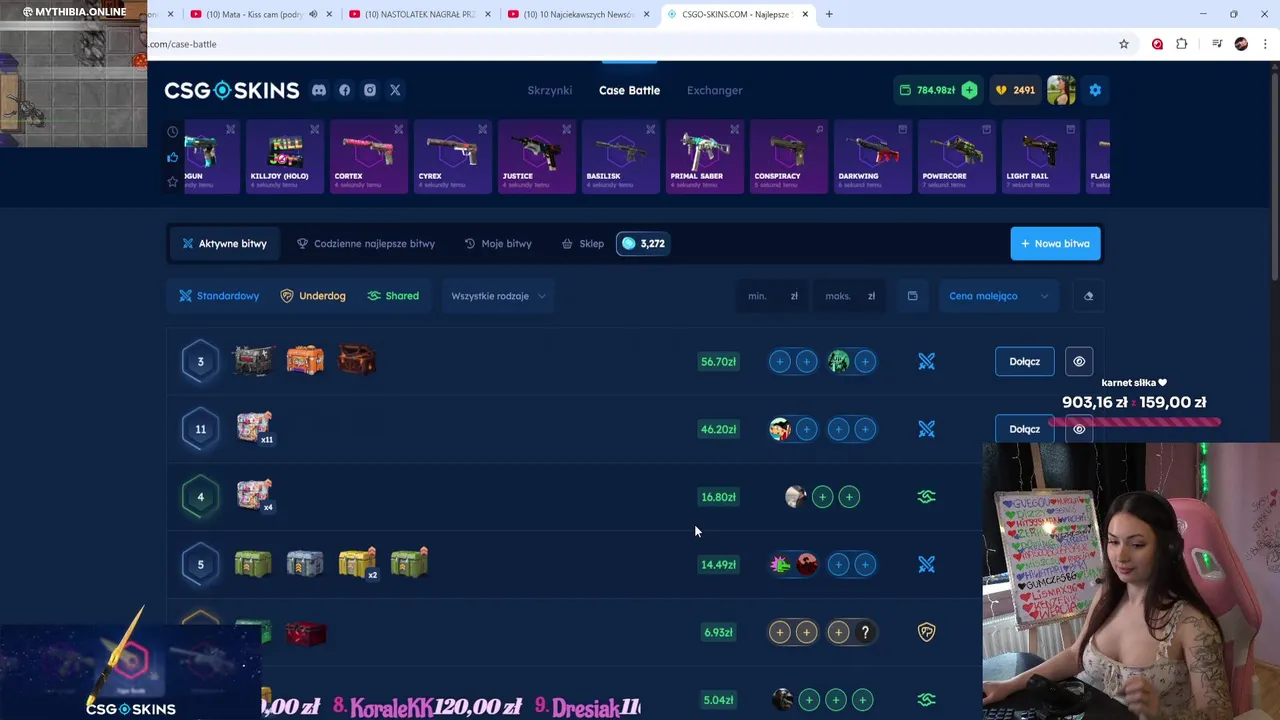The height and width of the screenshot is (720, 1280).
Task: Close the CSGO-SKINS.COM browser tab
Action: pos(804,14)
